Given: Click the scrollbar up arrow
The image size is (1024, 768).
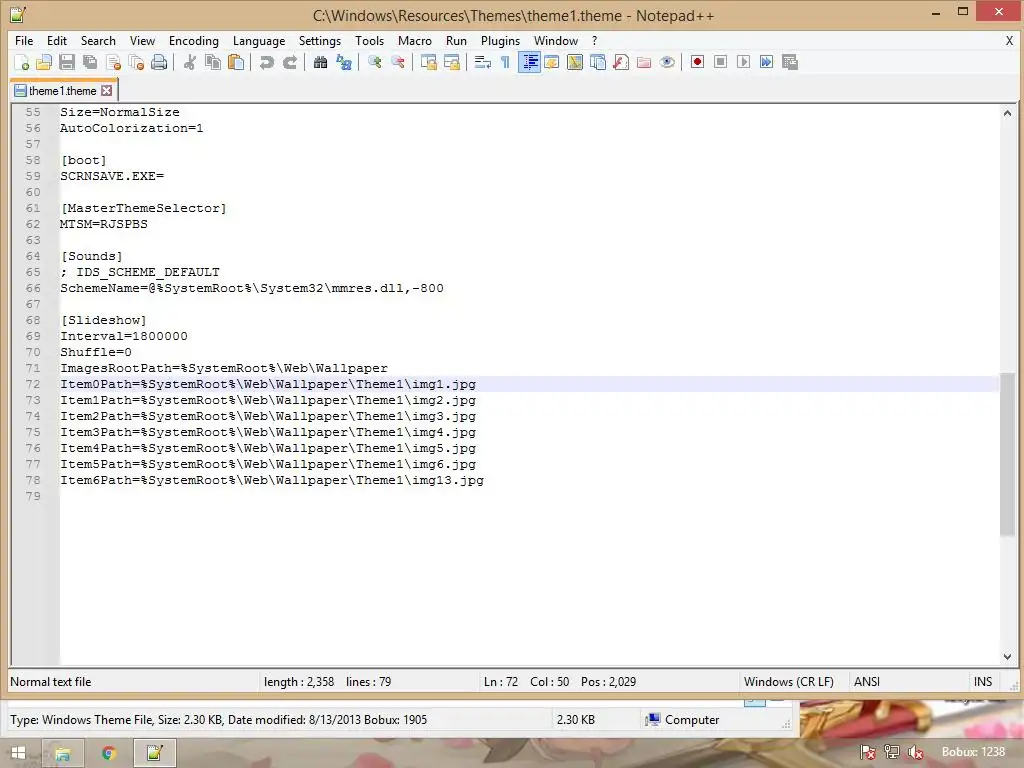Looking at the screenshot, I should pos(1007,113).
